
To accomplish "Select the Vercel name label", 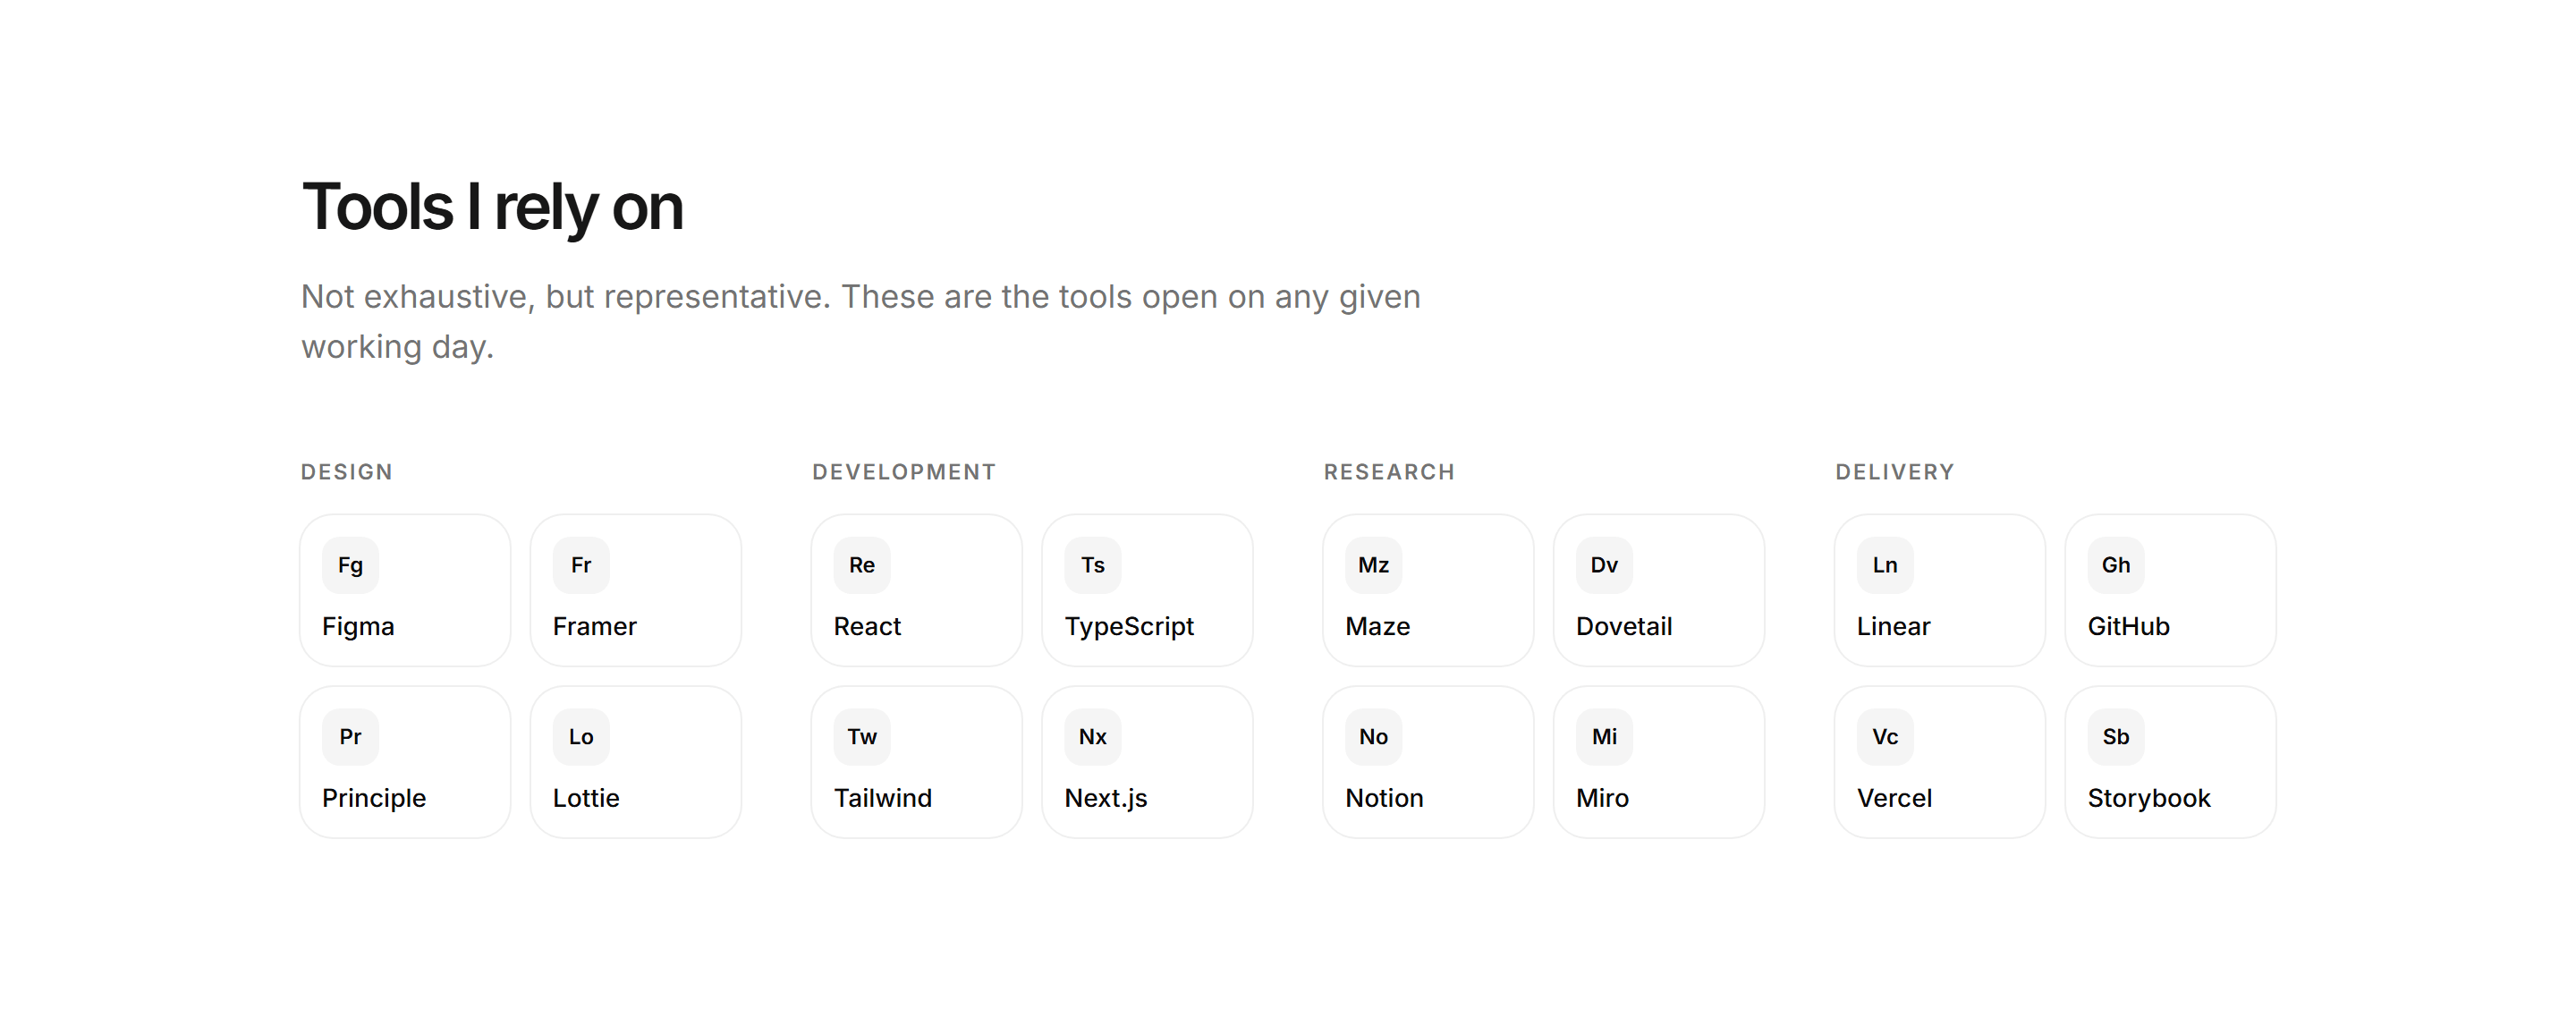I will [1895, 799].
